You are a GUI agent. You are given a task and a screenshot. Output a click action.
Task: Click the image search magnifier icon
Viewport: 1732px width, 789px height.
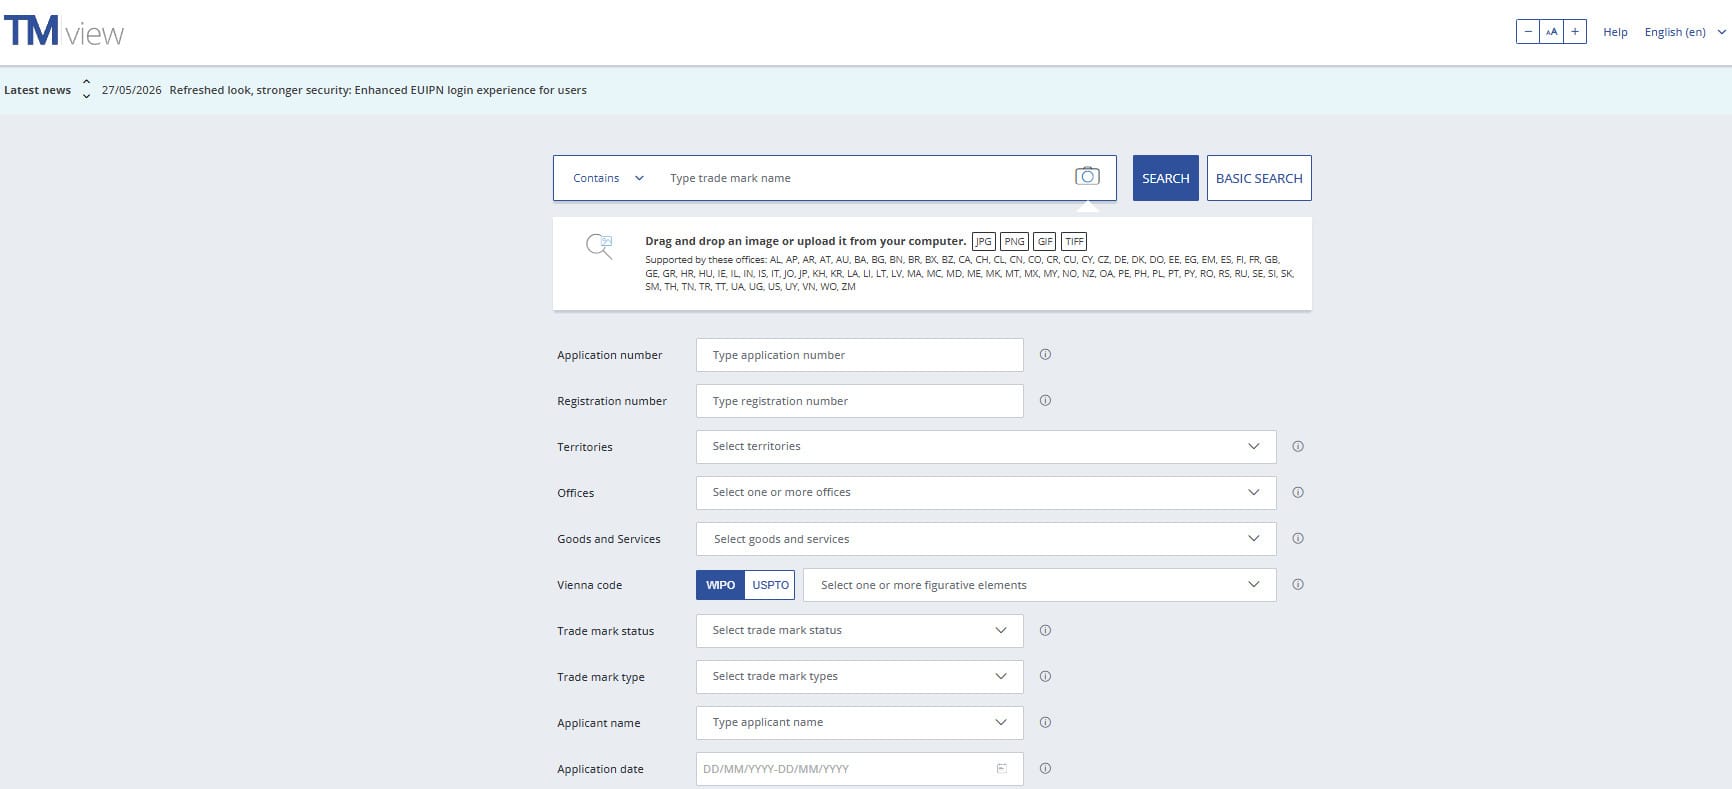point(599,246)
